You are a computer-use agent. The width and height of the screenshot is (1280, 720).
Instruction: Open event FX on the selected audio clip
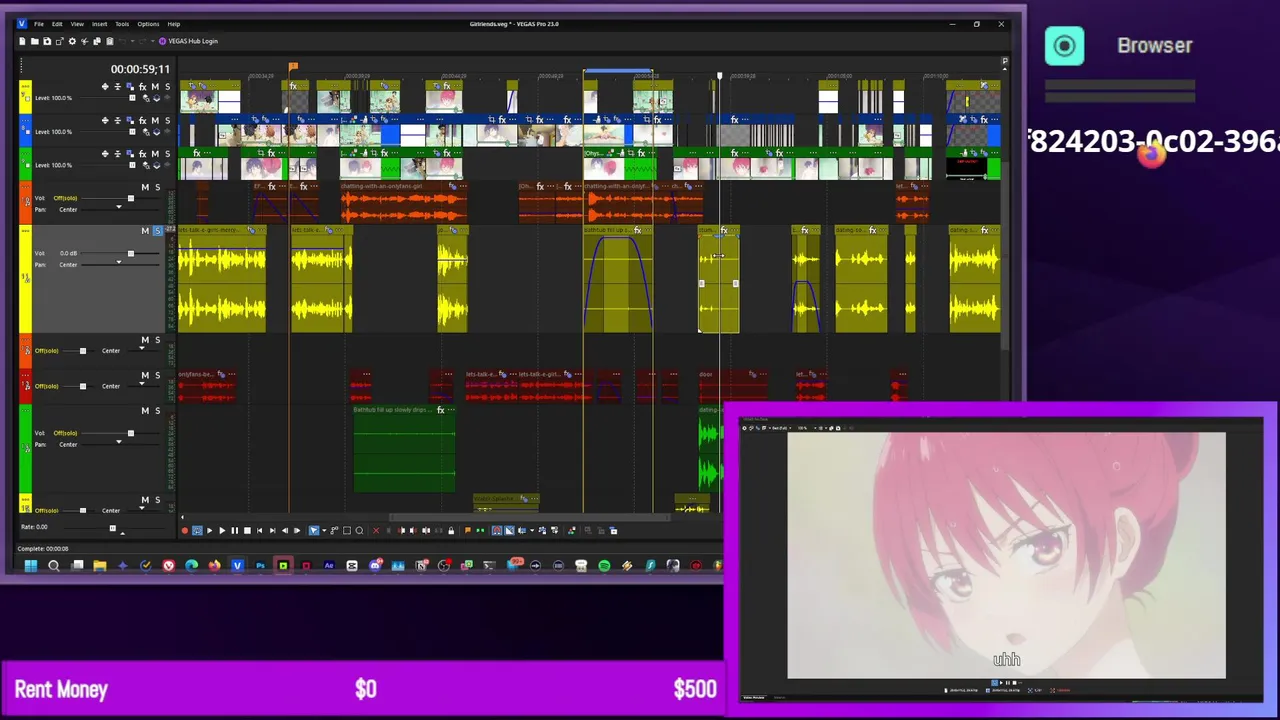[724, 231]
